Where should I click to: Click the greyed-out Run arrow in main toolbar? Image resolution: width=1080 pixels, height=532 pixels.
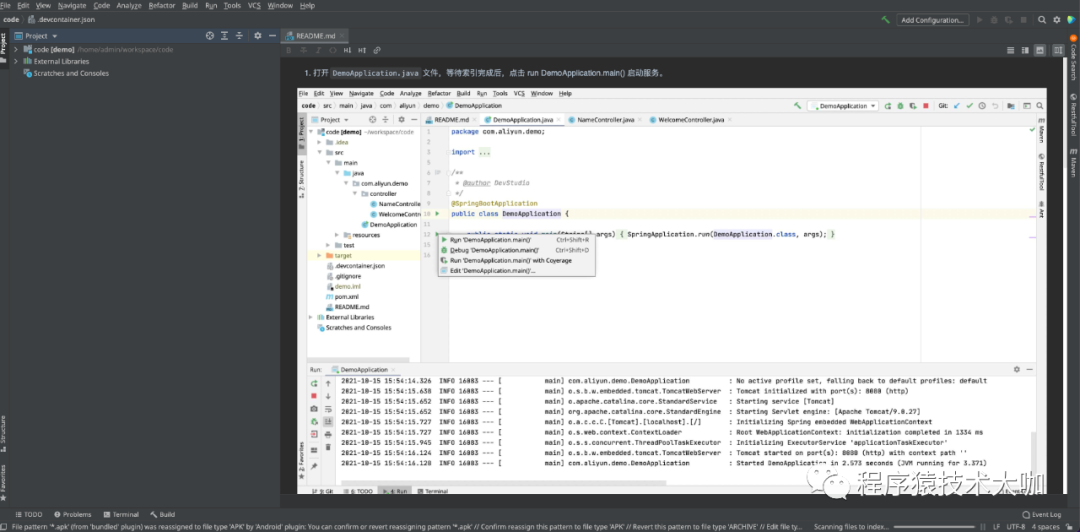(x=979, y=20)
